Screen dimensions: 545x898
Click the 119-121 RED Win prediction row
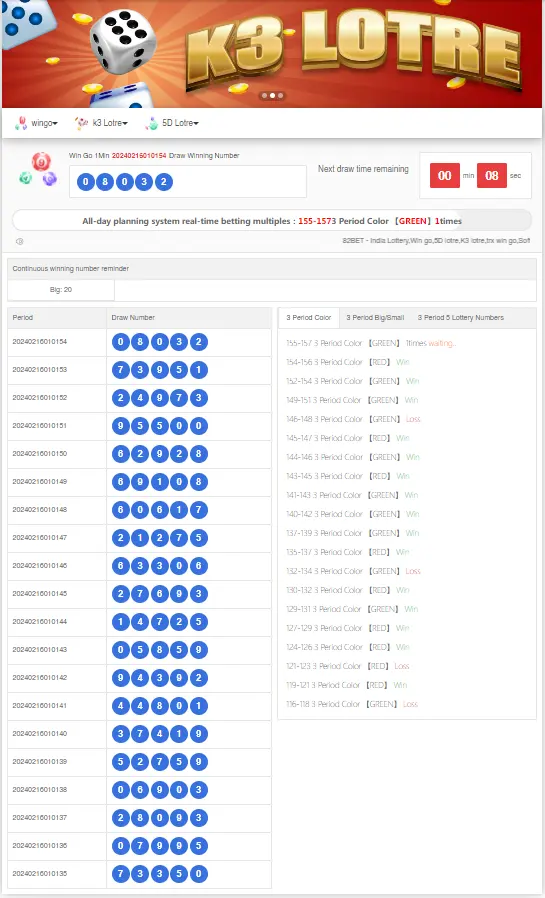(x=347, y=685)
